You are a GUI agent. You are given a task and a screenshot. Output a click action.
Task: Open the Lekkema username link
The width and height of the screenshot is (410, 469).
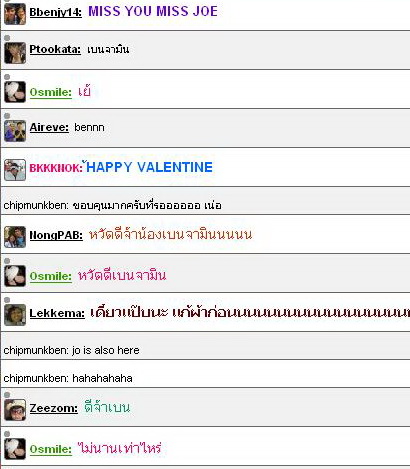(x=57, y=313)
